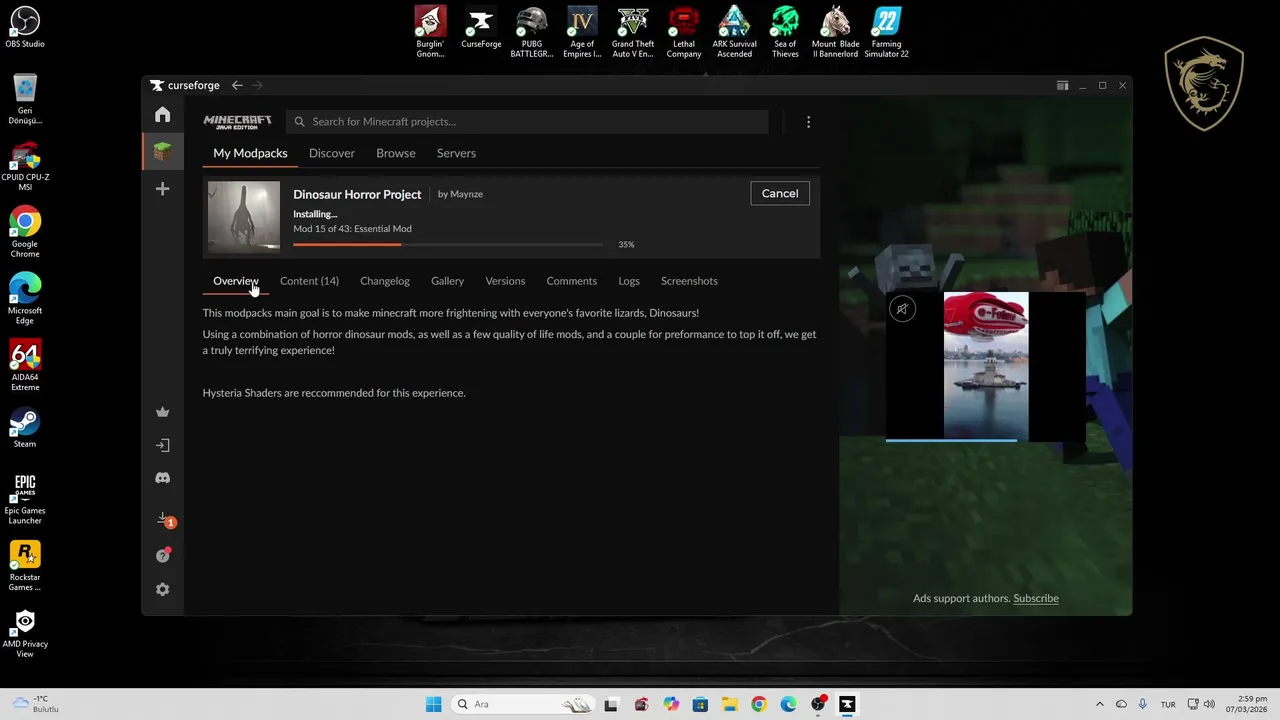Open Google Chrome desktop shortcut

tap(25, 233)
